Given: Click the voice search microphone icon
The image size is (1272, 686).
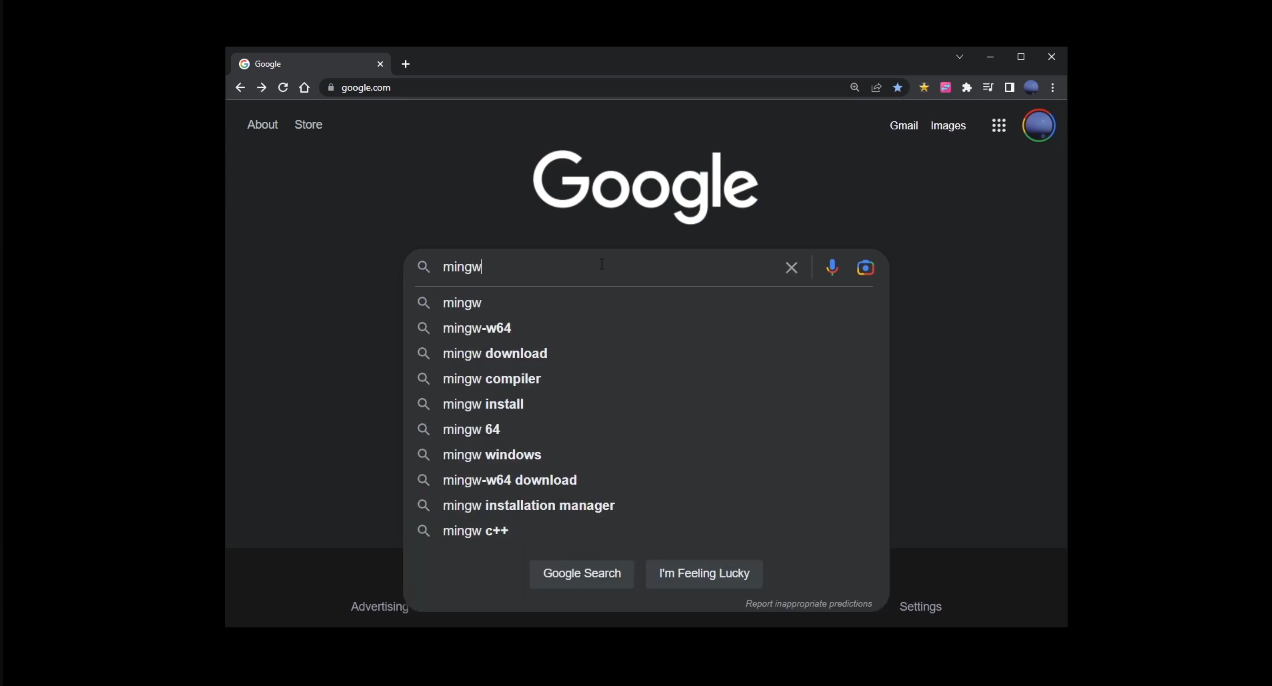Looking at the screenshot, I should click(831, 267).
